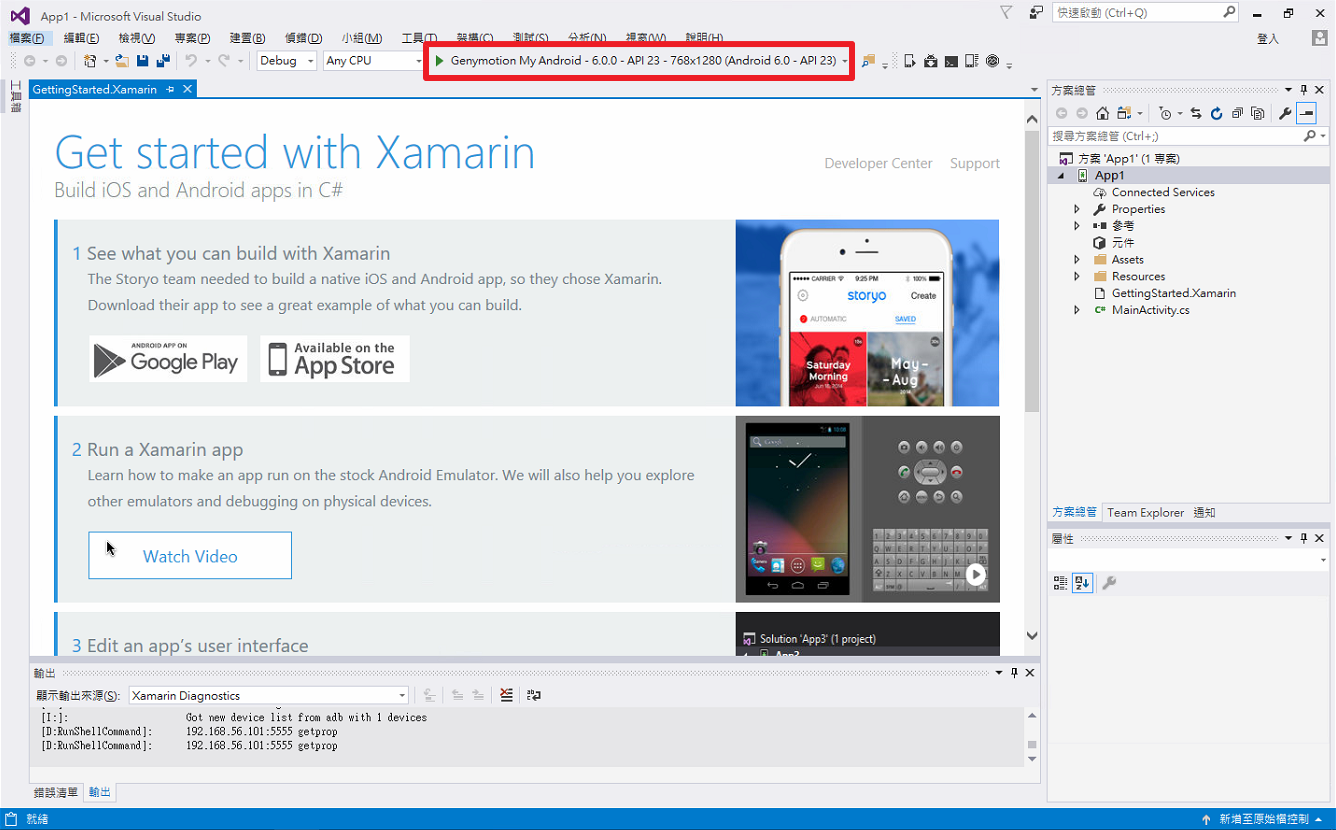Click the Home icon in Solution Explorer
This screenshot has width=1336, height=830.
[x=1102, y=113]
